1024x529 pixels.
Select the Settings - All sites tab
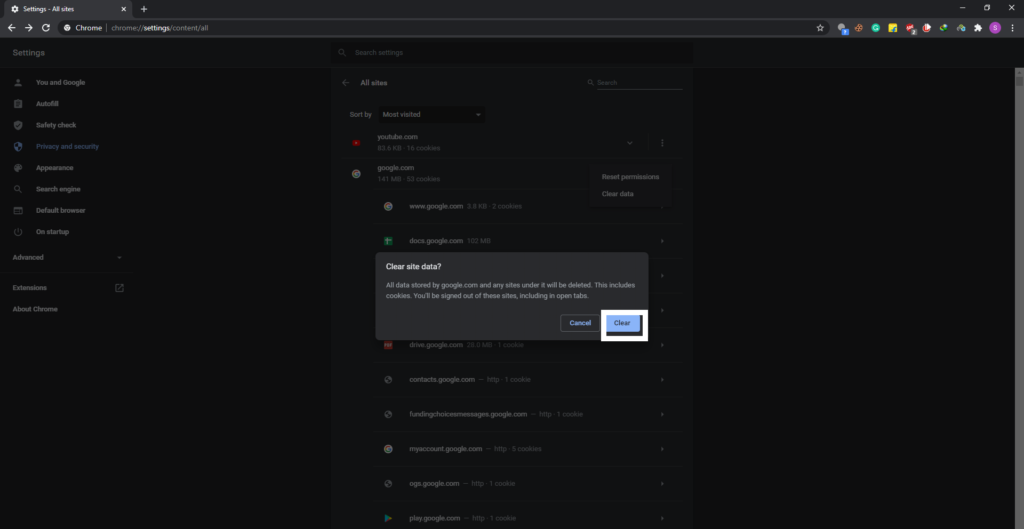coord(68,9)
